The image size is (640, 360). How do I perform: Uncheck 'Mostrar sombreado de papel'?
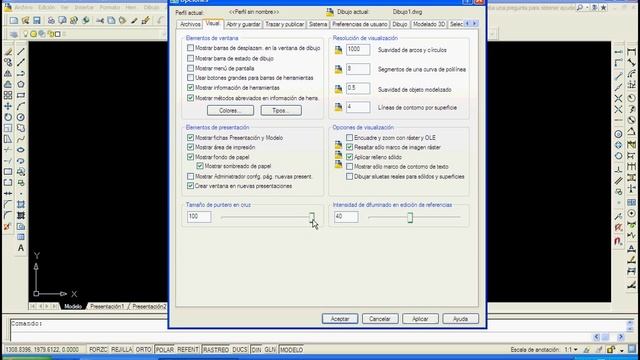200,166
